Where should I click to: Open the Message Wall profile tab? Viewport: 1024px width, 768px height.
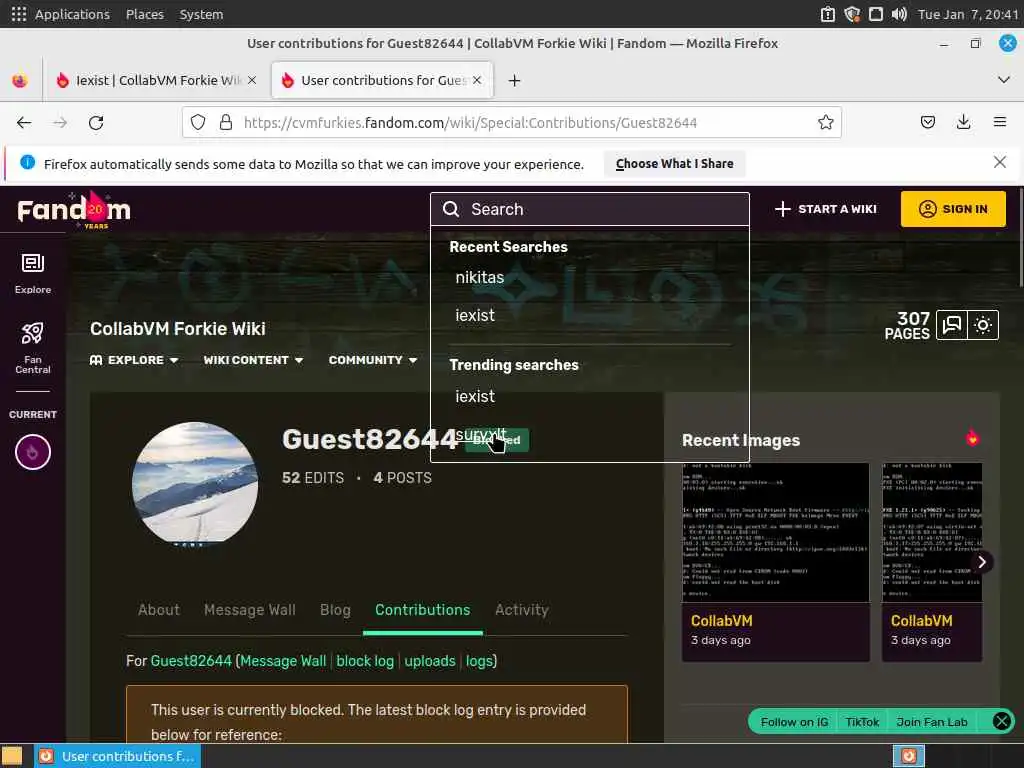tap(249, 610)
